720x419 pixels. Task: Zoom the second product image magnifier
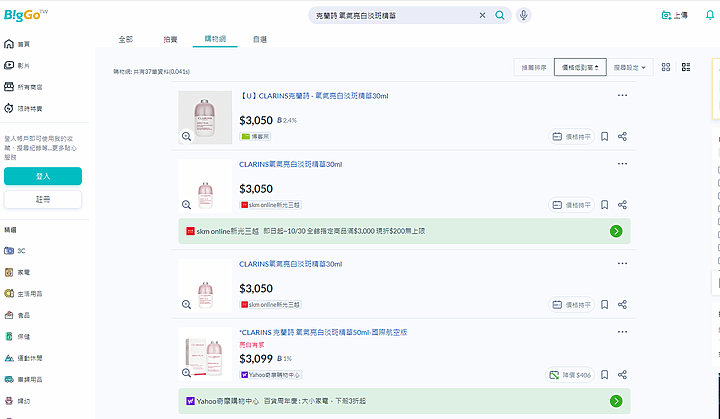pyautogui.click(x=186, y=204)
